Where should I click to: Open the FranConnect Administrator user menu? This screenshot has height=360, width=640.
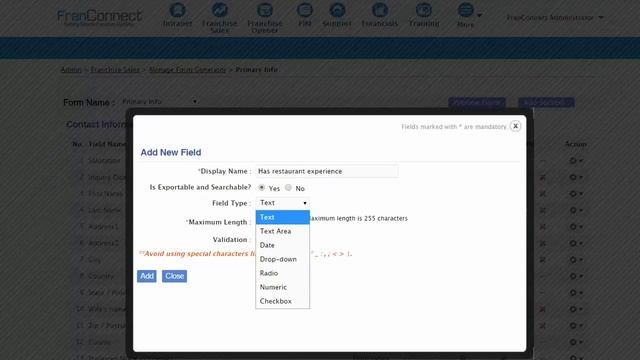click(x=555, y=18)
